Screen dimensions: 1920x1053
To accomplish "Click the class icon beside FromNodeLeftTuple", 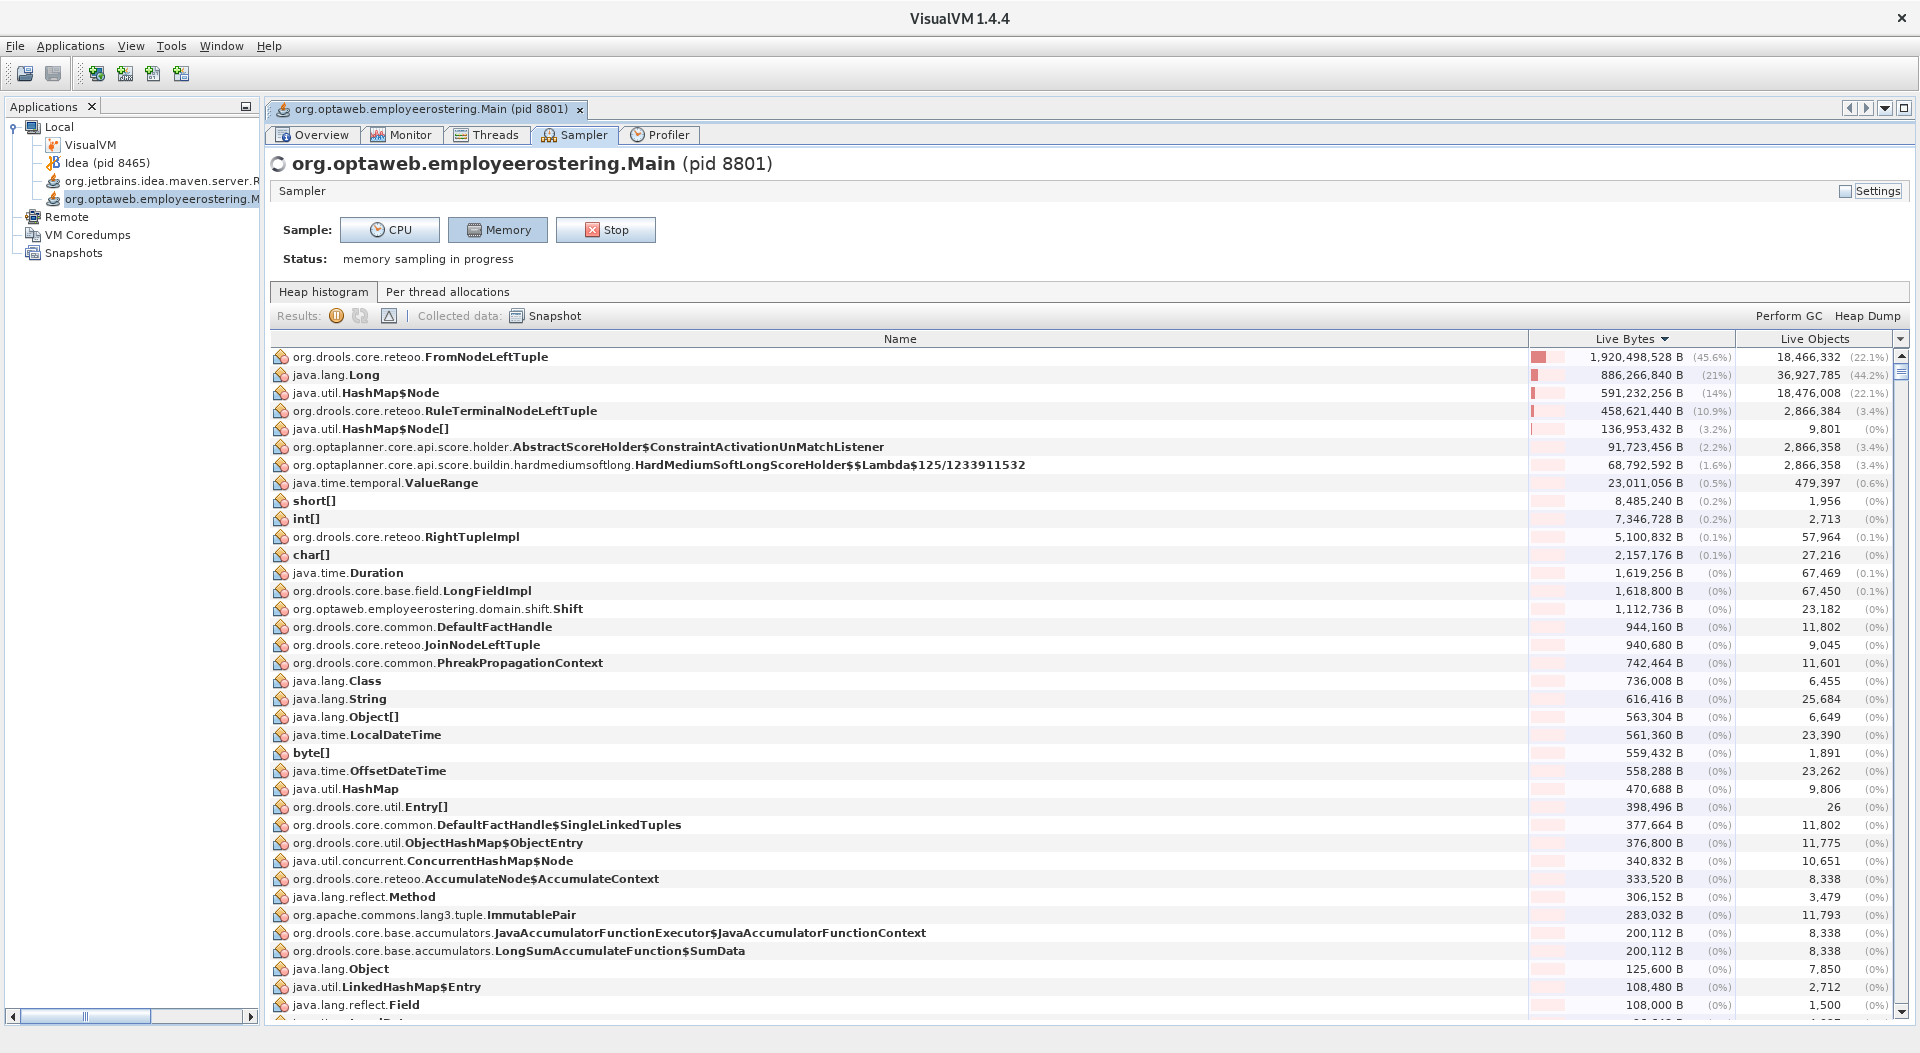I will pyautogui.click(x=281, y=357).
